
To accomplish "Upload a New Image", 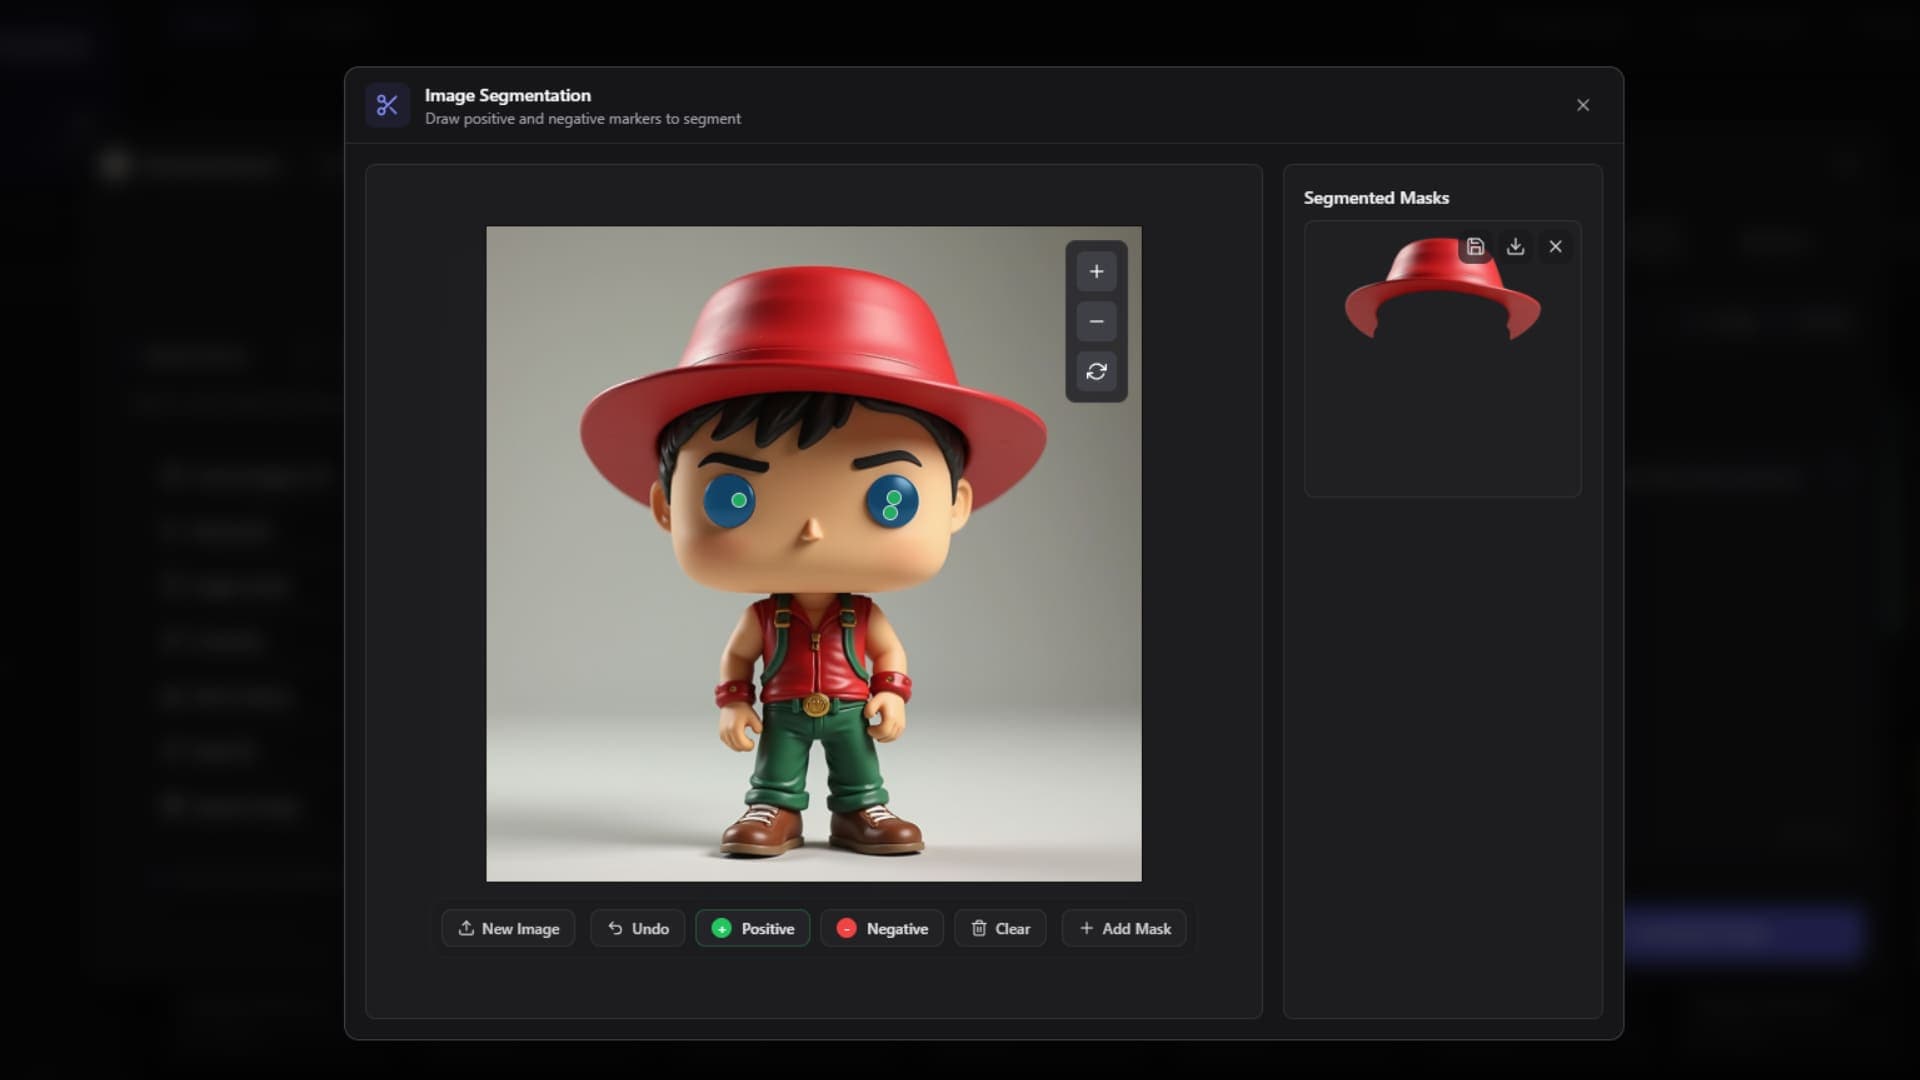I will [508, 928].
